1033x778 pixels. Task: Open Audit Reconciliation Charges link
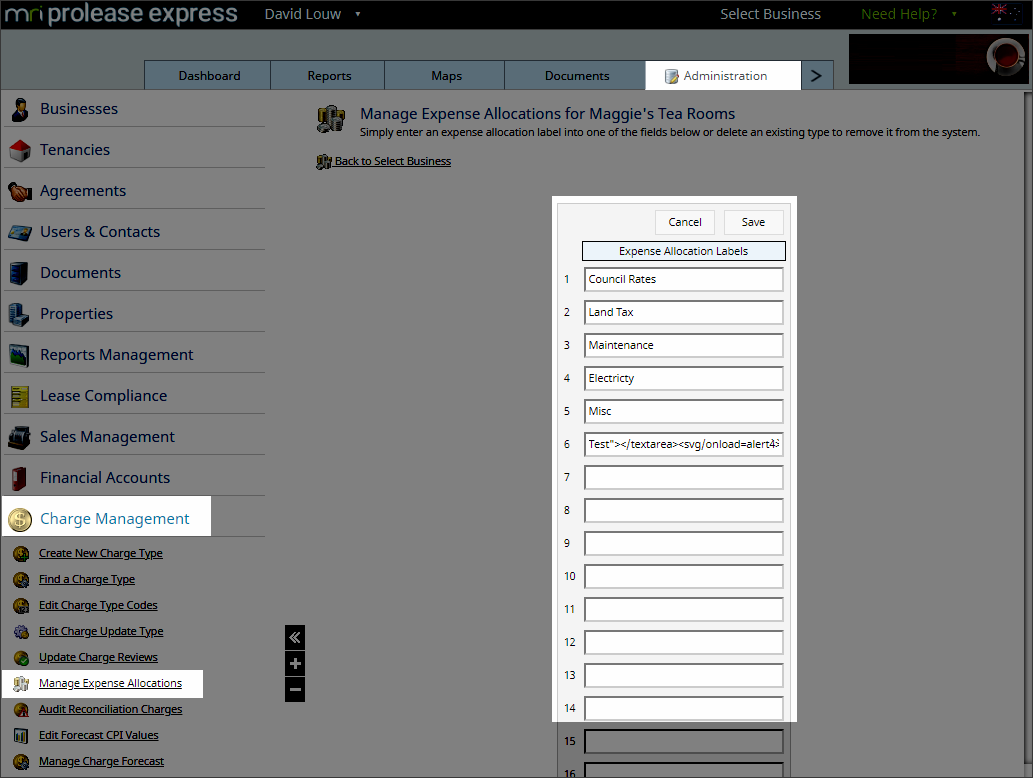(x=111, y=709)
